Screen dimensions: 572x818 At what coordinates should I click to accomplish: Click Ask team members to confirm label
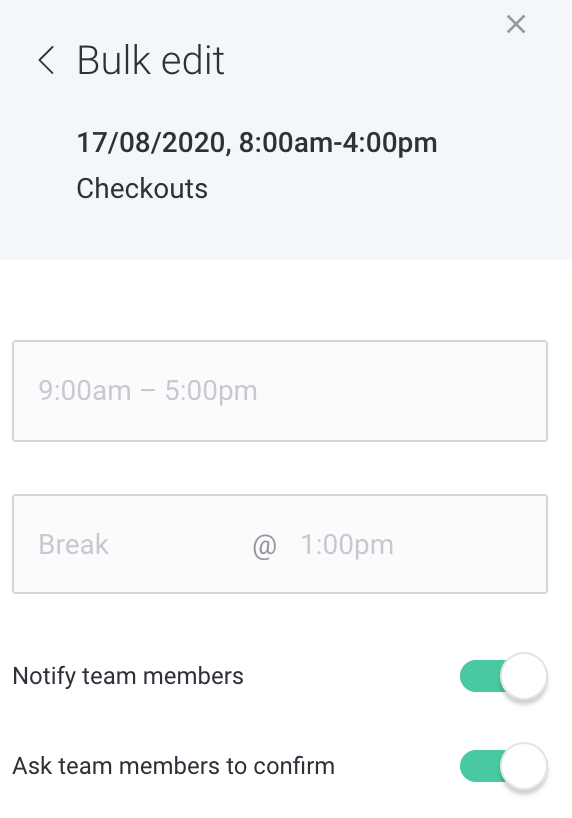click(173, 766)
